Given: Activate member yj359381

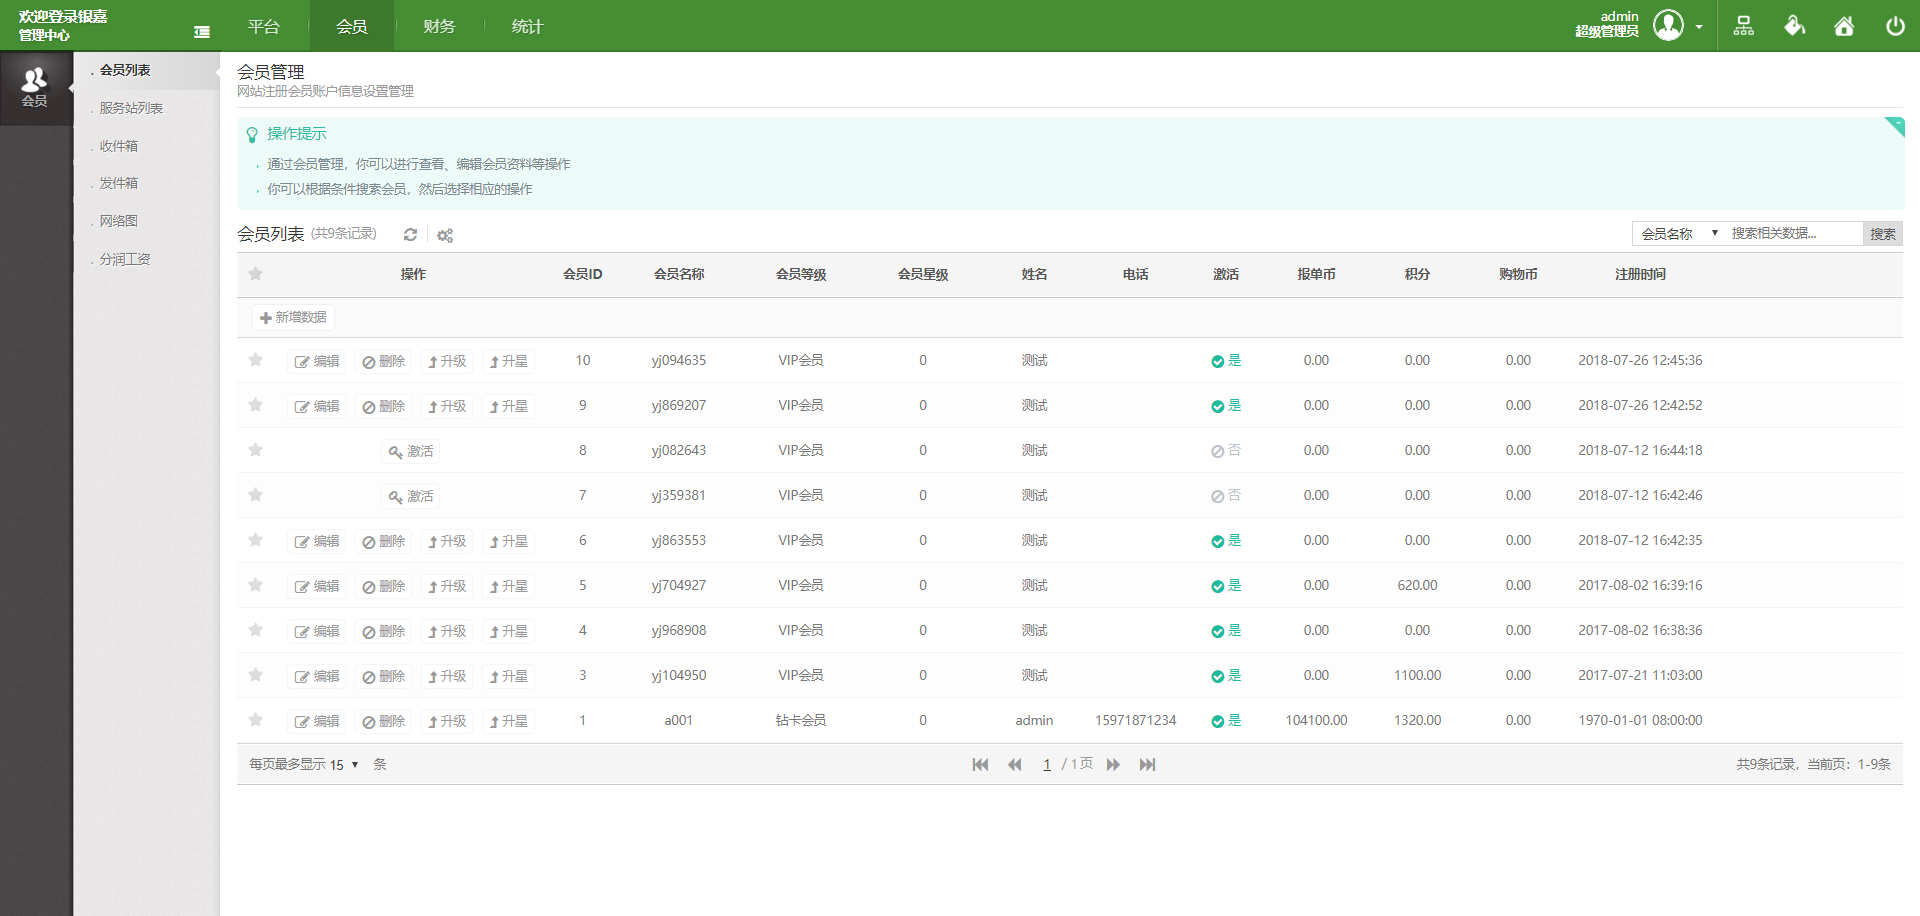Looking at the screenshot, I should click(411, 496).
